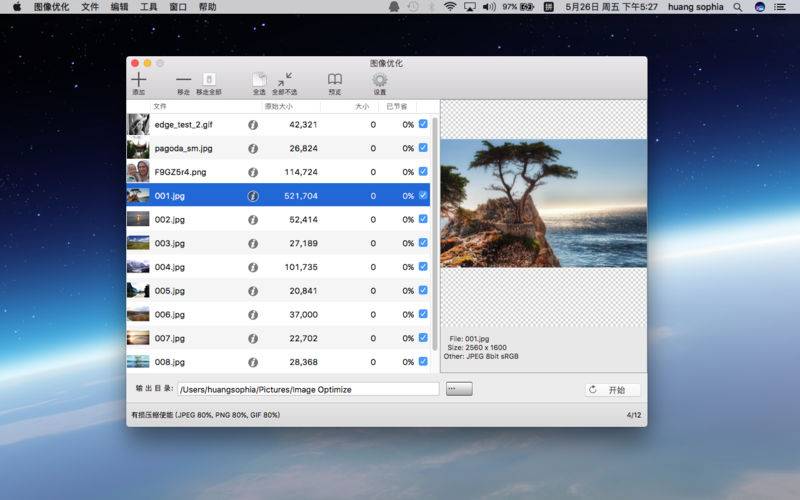Open the 帮助 (Help) menu
800x500 pixels.
tap(208, 7)
